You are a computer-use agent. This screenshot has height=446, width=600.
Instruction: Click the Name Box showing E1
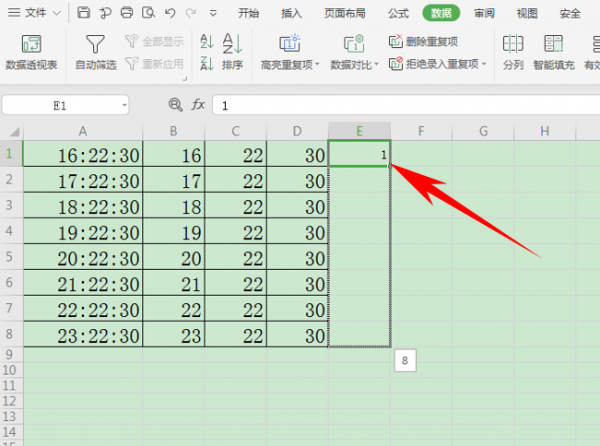tap(60, 105)
